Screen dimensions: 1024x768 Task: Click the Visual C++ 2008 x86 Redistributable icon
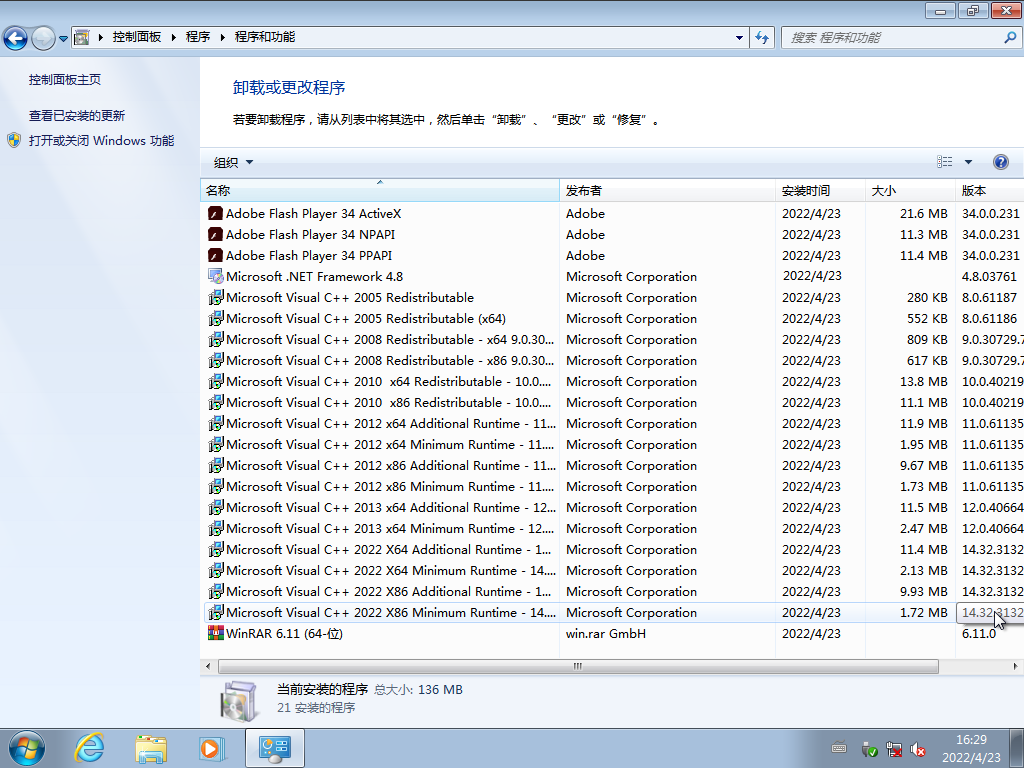click(216, 360)
